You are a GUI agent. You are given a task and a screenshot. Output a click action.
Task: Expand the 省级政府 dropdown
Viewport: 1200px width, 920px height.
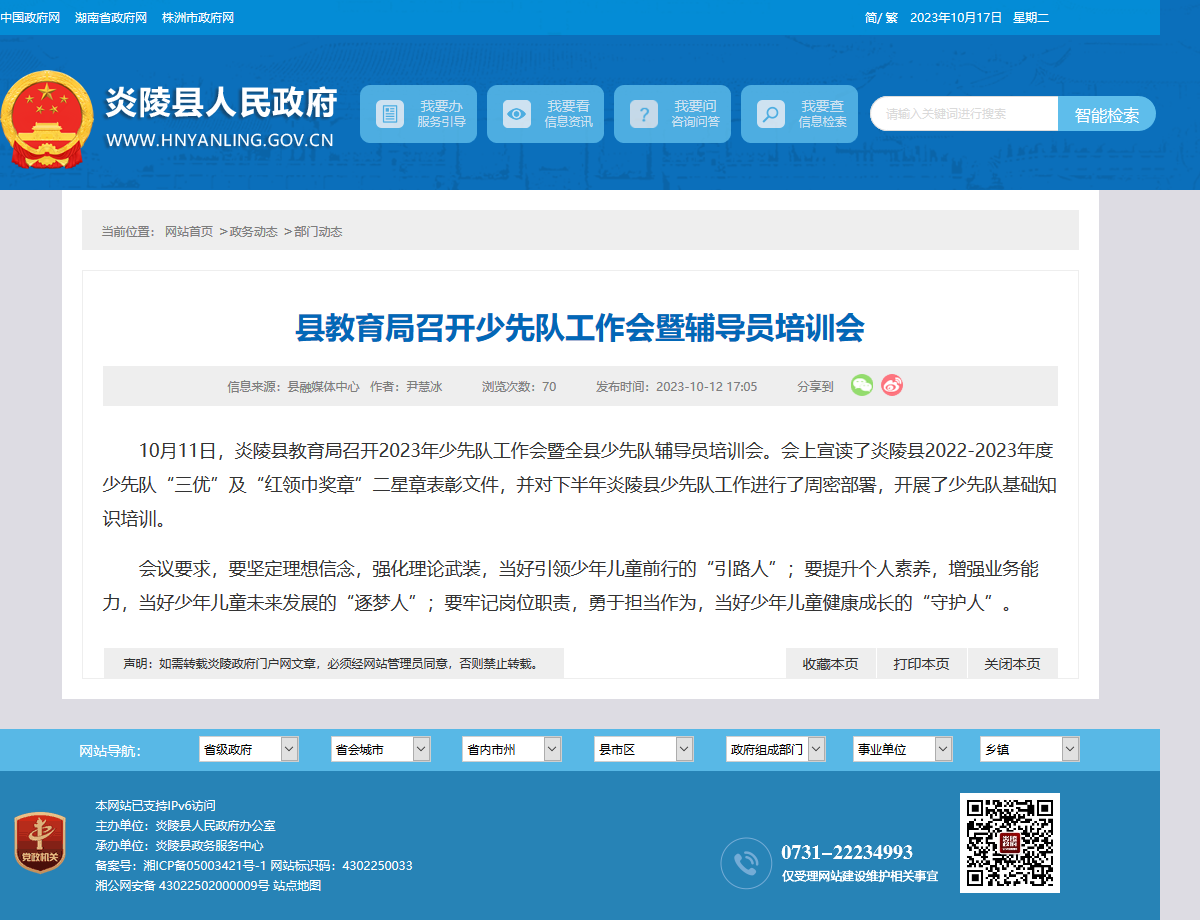point(249,749)
